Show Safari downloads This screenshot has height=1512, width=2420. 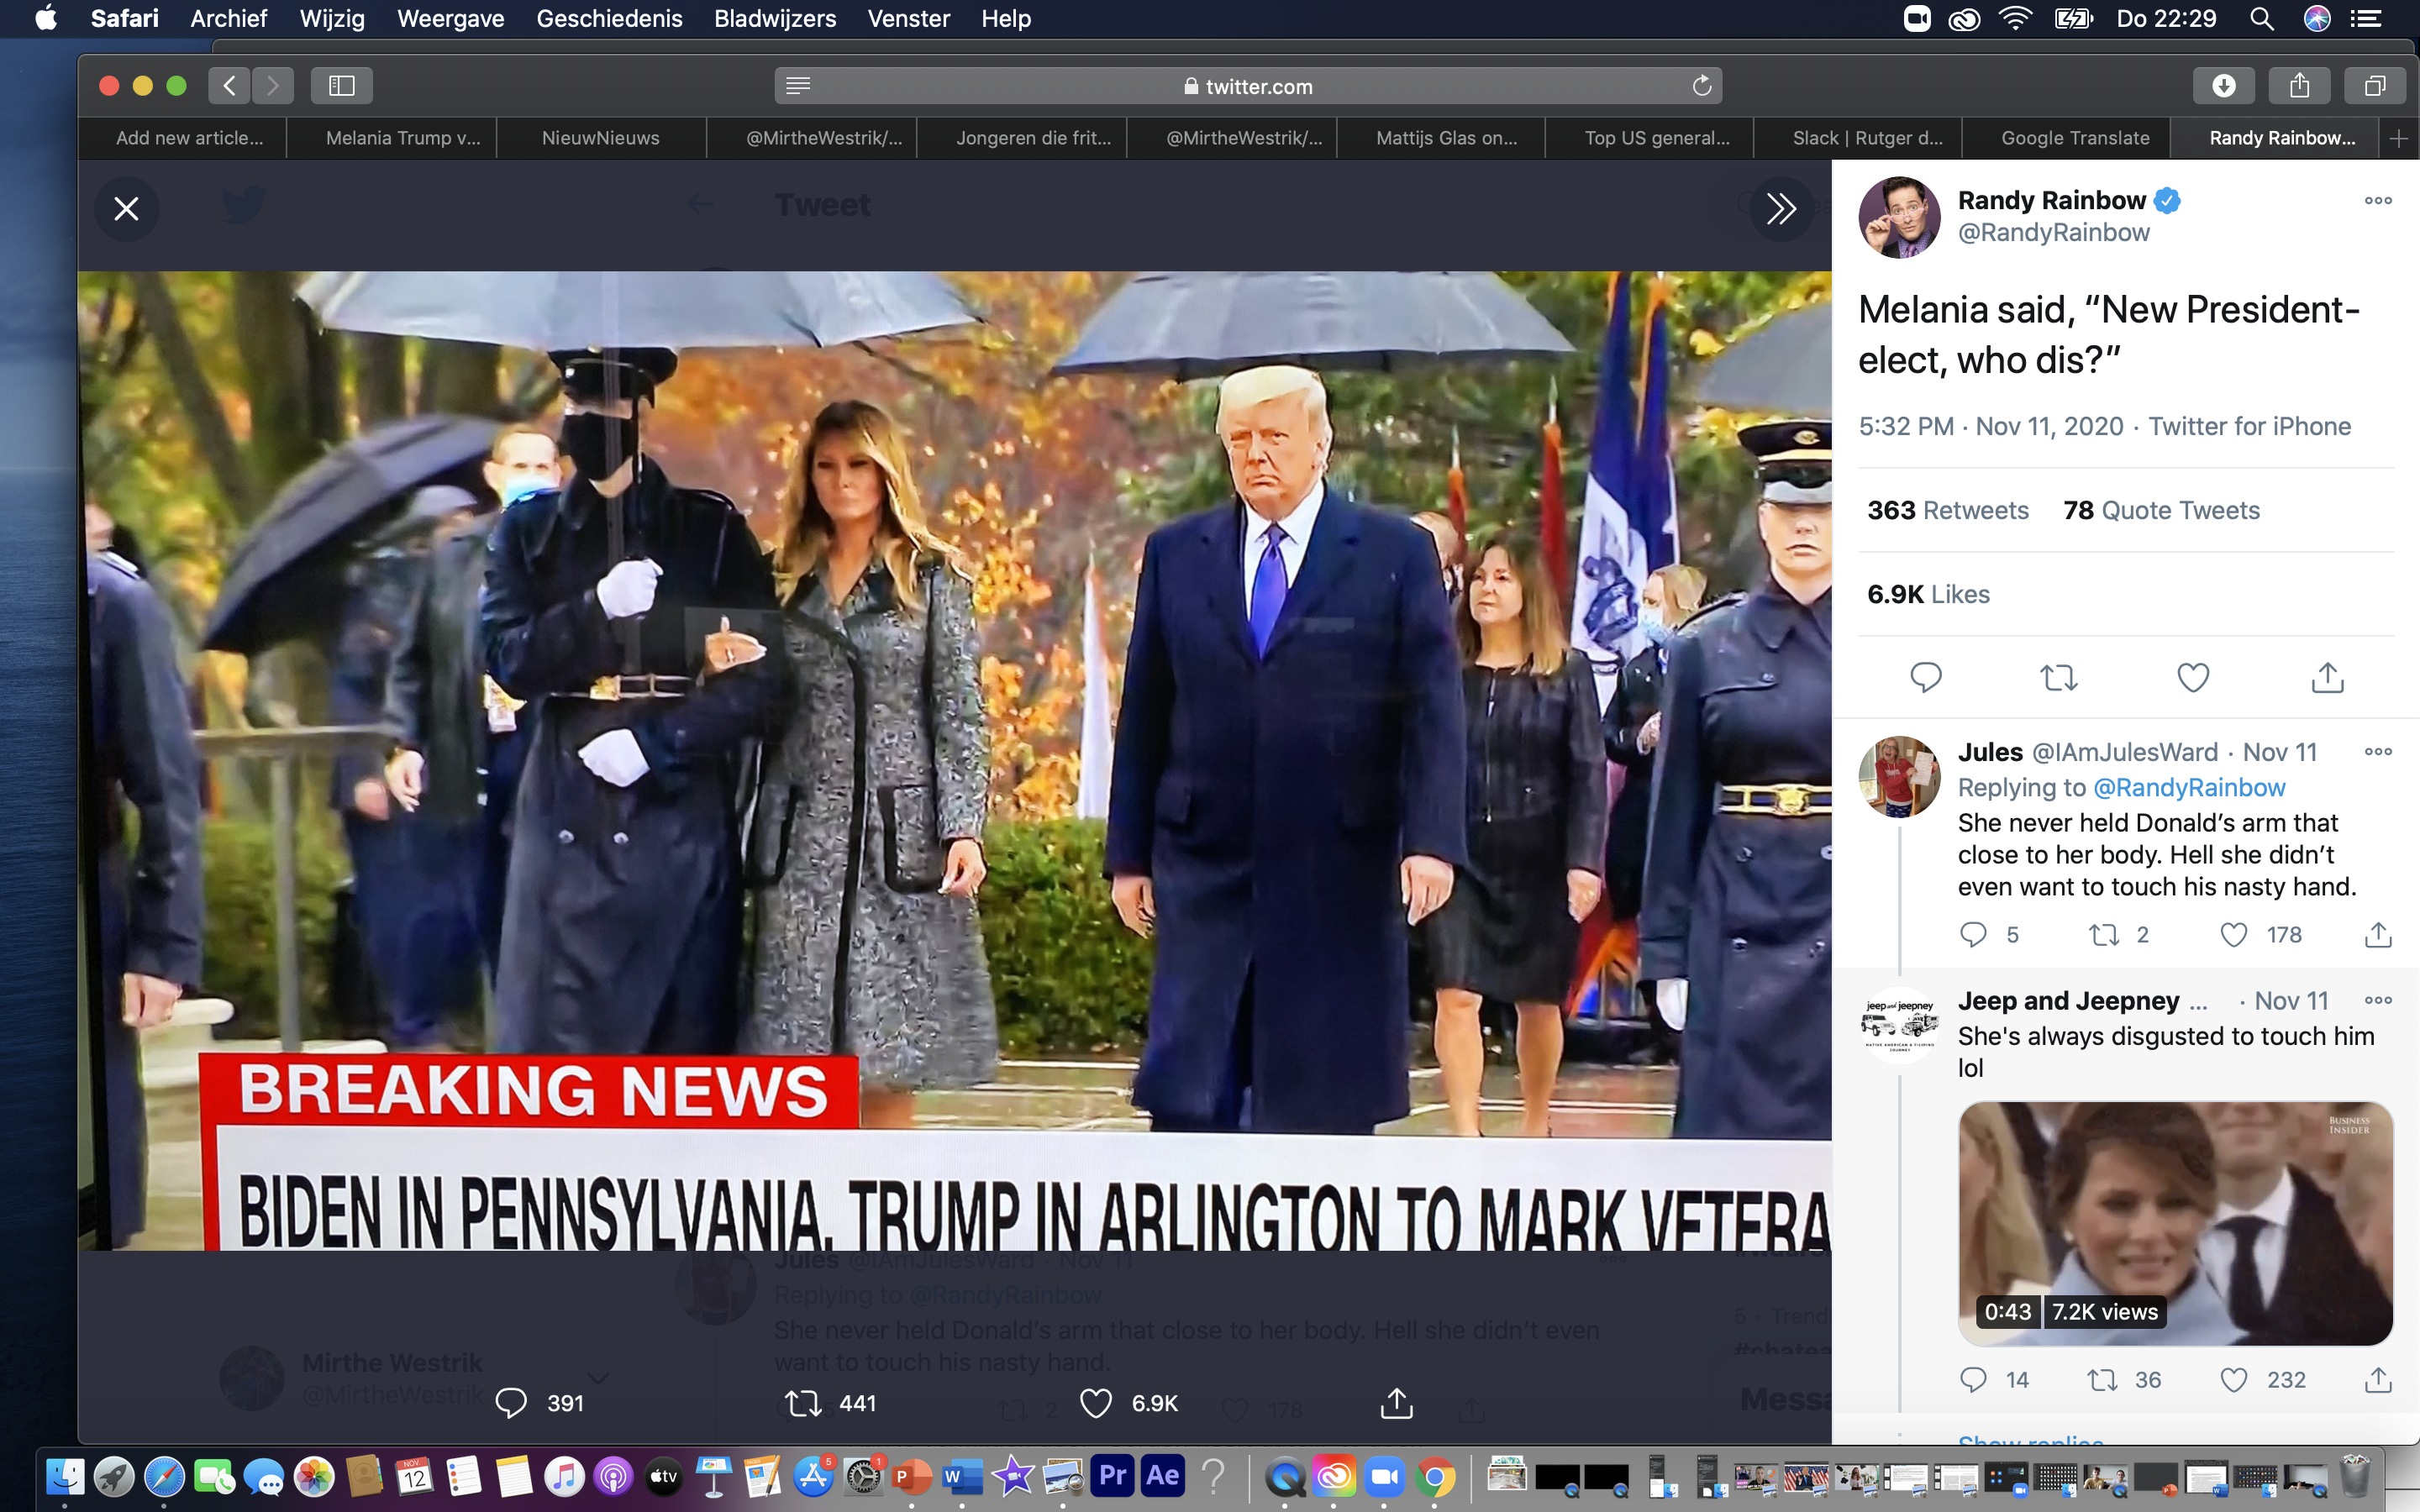(x=2224, y=86)
